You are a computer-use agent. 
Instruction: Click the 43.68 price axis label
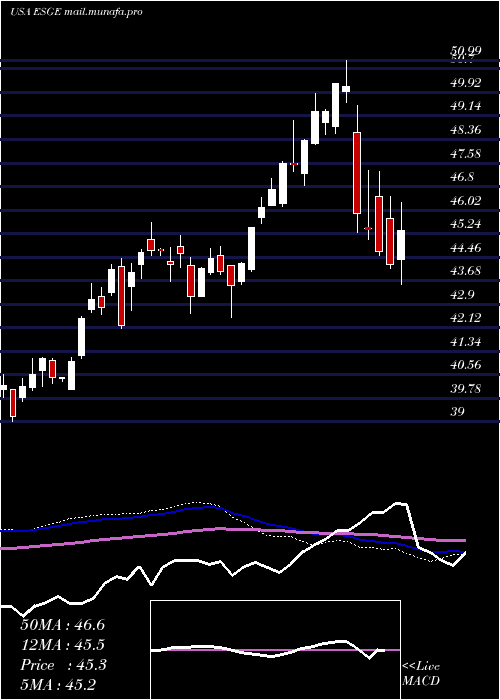(x=466, y=271)
